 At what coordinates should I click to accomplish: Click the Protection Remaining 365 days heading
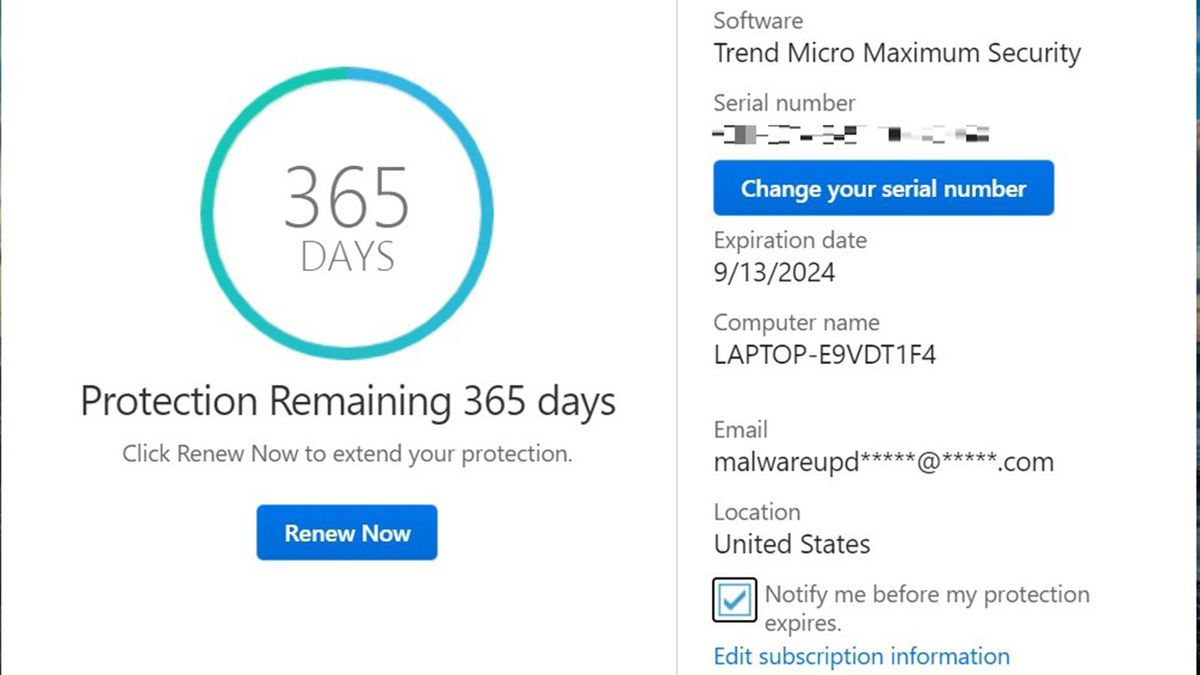(x=347, y=401)
